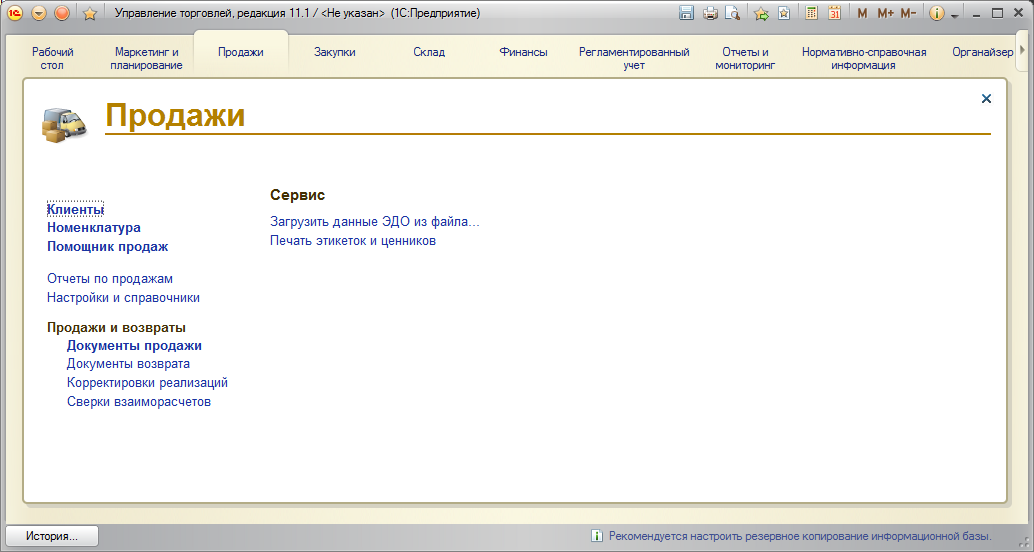The width and height of the screenshot is (1034, 552).
Task: Click the Save icon in title bar
Action: pos(686,13)
